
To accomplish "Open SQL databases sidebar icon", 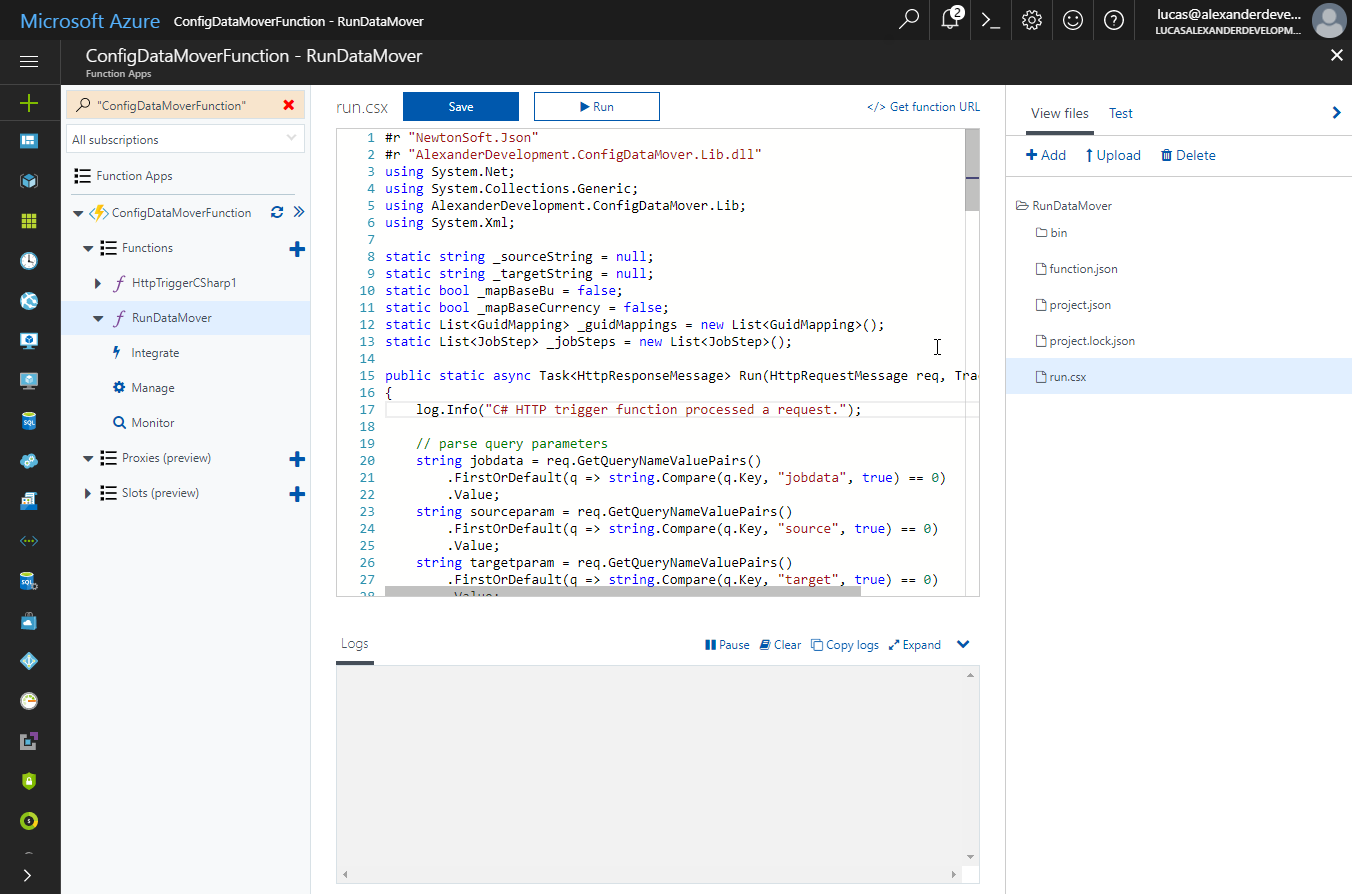I will [29, 421].
